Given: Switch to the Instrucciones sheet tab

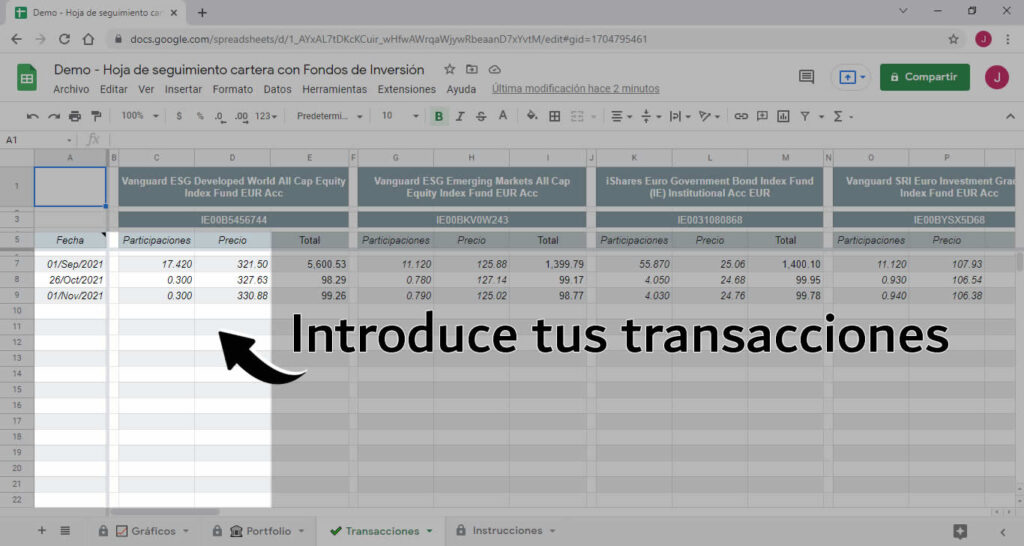Looking at the screenshot, I should 507,530.
